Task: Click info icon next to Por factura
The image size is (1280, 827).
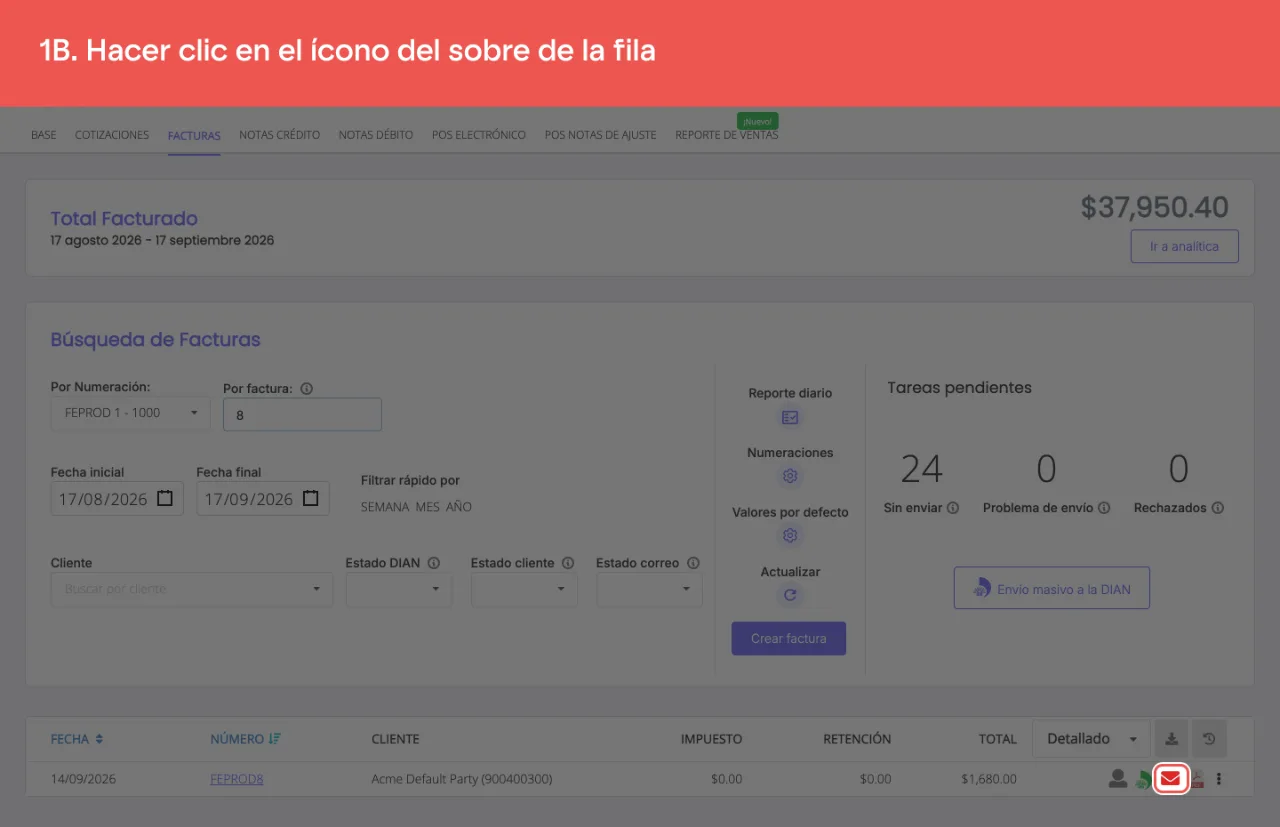Action: click(307, 389)
